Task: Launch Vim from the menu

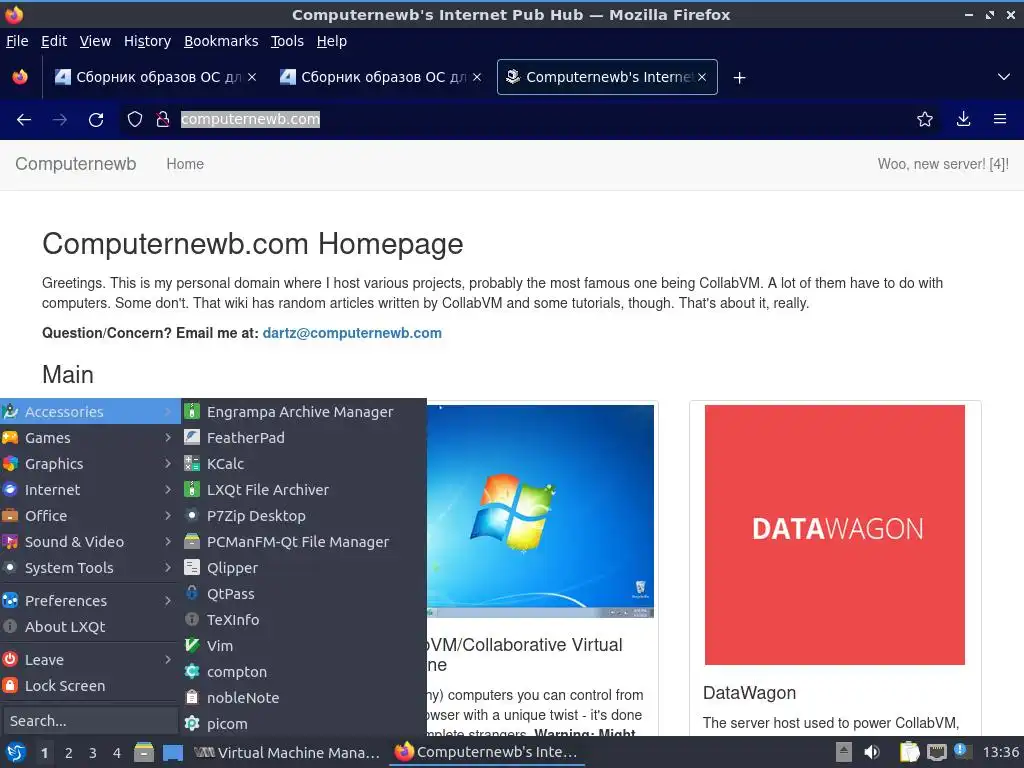Action: (x=304, y=646)
